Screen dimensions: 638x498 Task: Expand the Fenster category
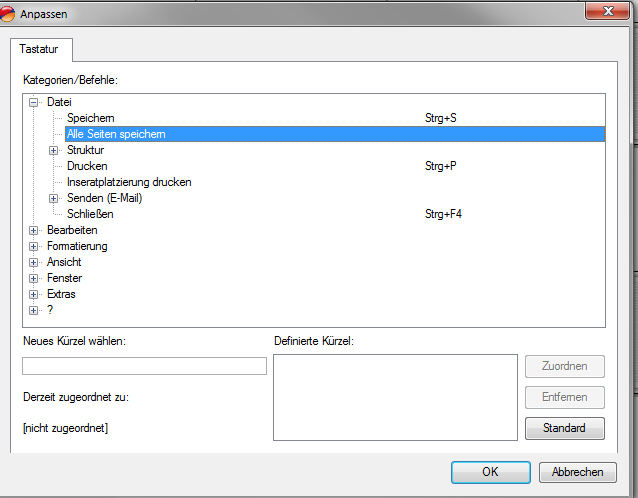pos(34,278)
